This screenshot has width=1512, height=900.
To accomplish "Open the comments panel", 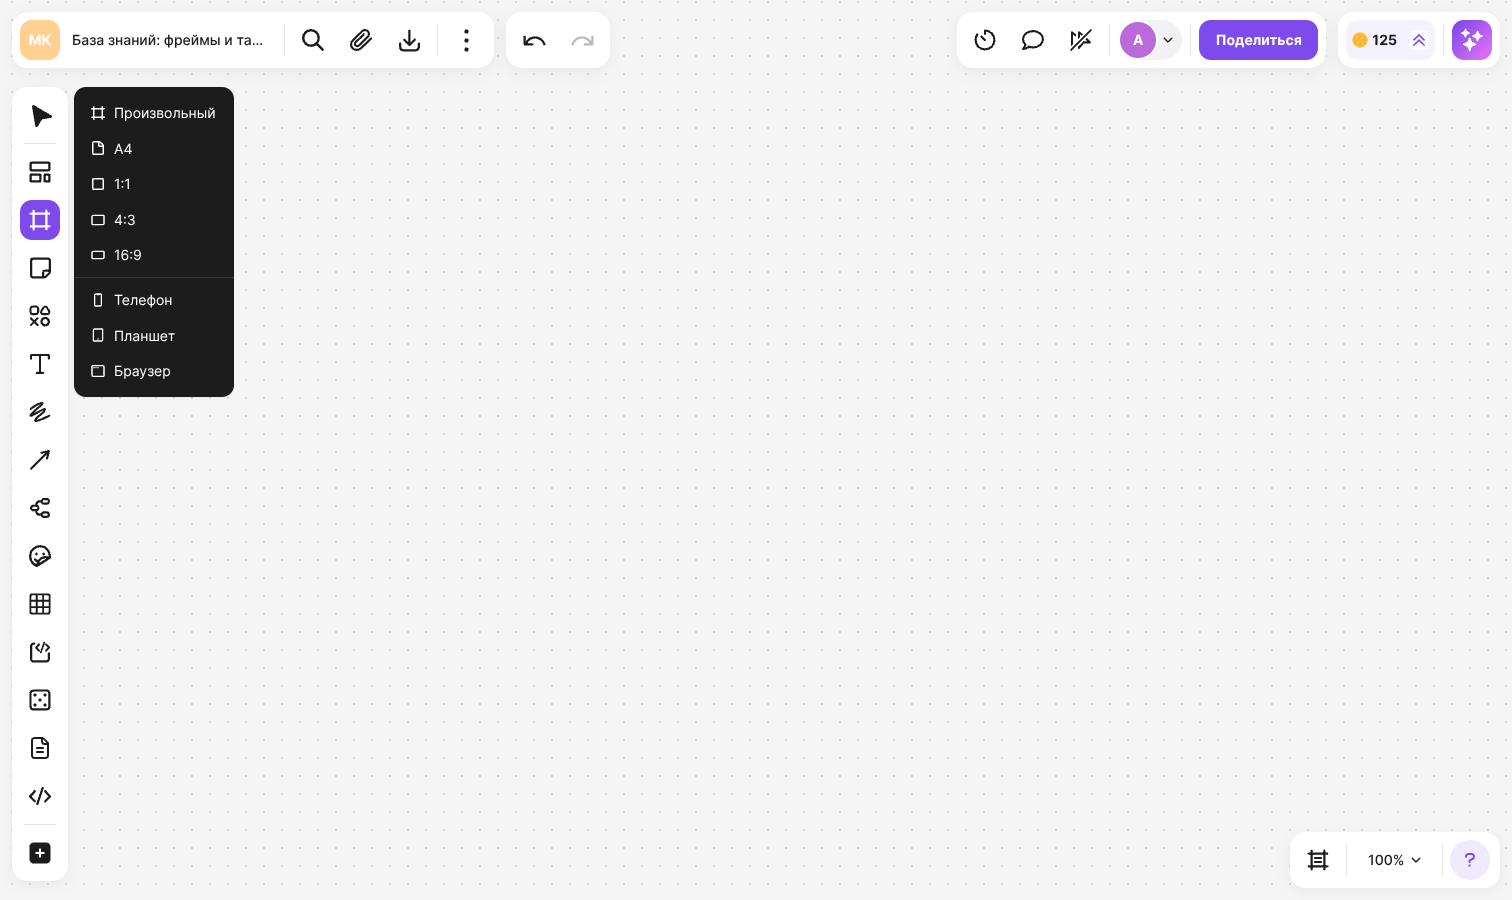I will 1033,40.
